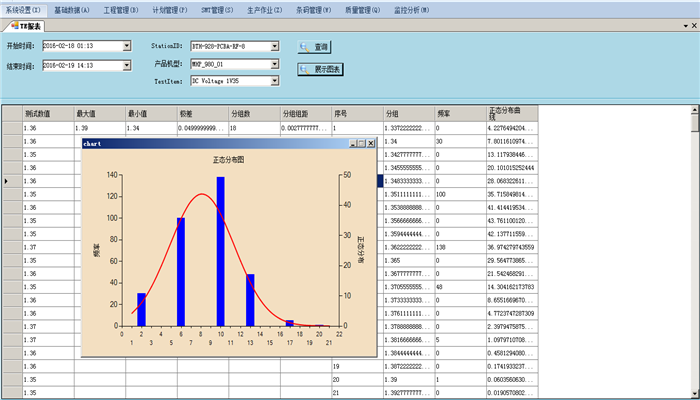Open the 计划管理(P) menu
700x400 pixels.
(x=170, y=10)
